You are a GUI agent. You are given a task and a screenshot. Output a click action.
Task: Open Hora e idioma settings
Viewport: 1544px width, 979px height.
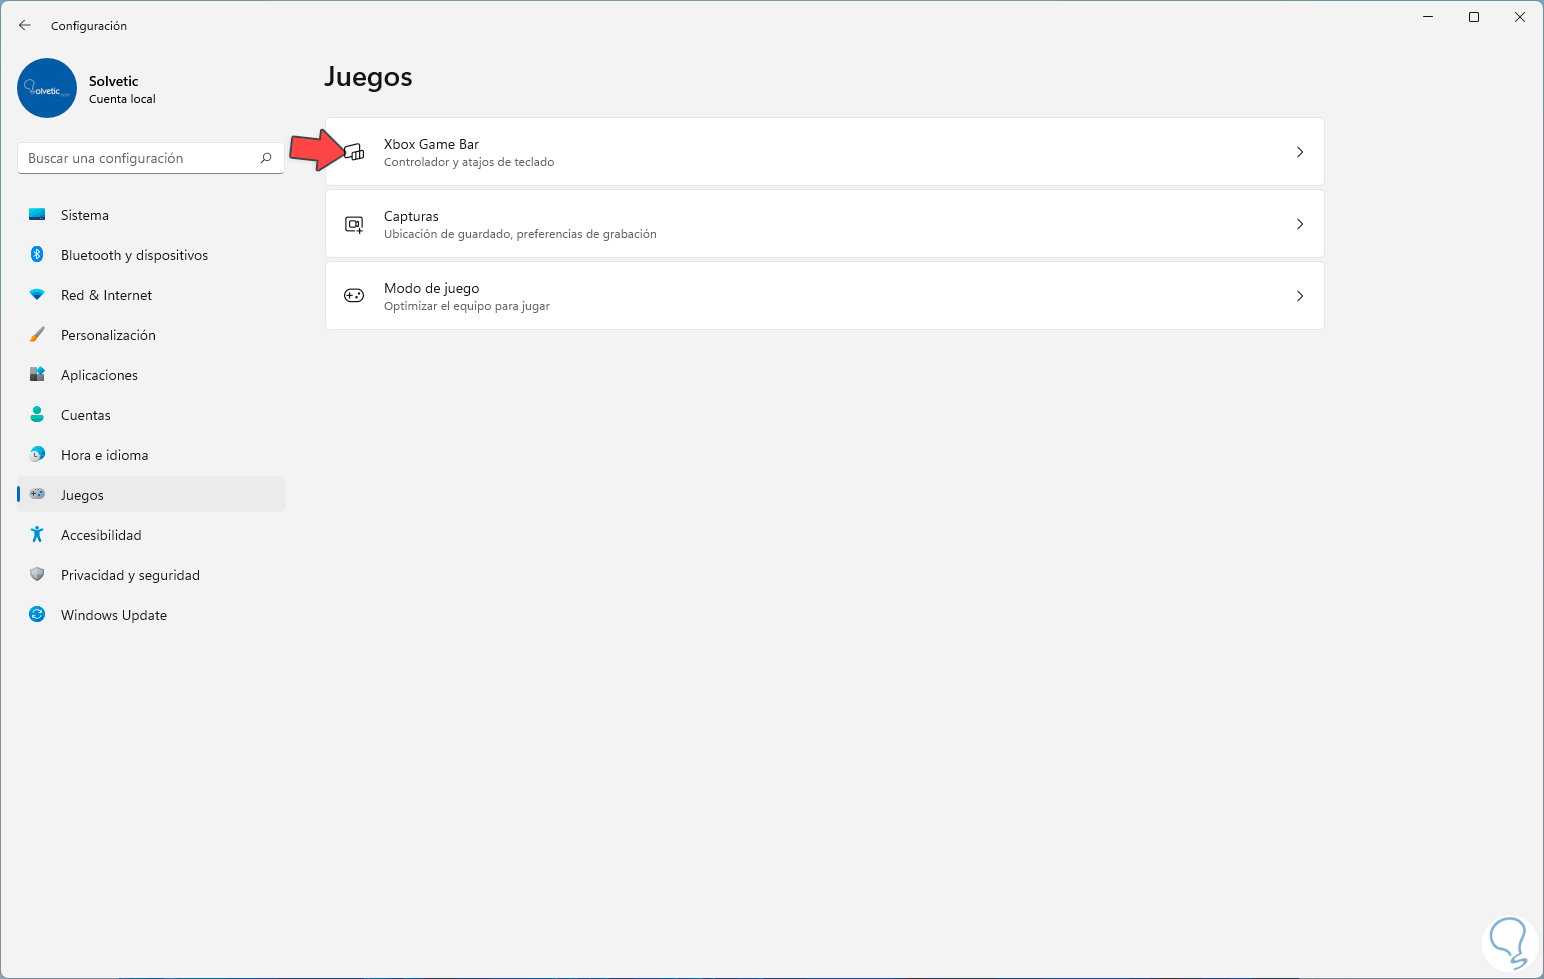point(104,455)
